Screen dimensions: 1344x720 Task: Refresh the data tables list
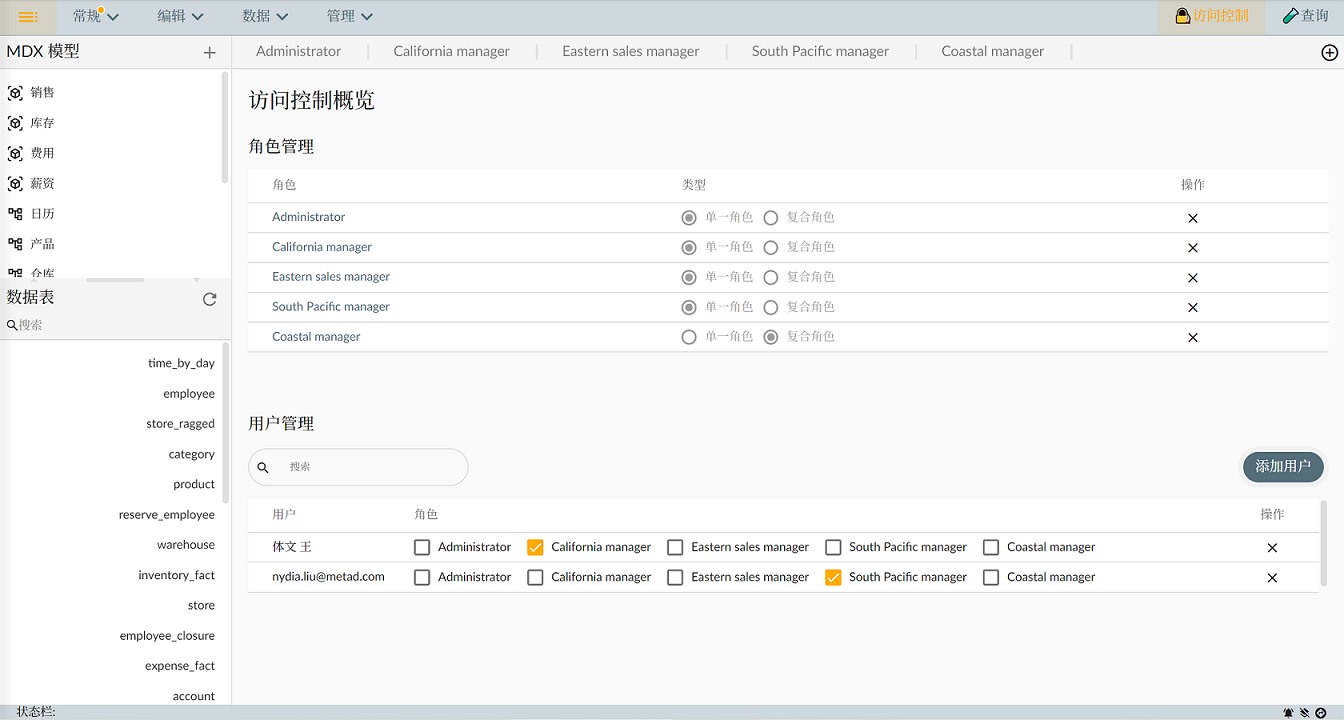[x=209, y=299]
